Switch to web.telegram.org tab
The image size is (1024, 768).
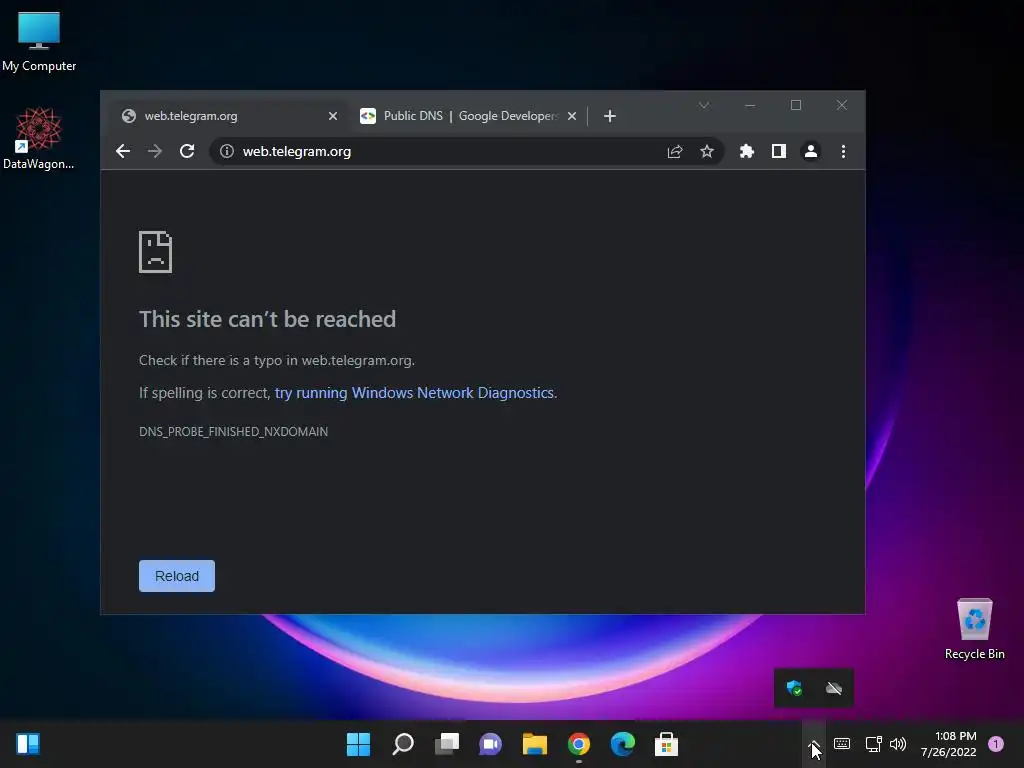tap(229, 116)
